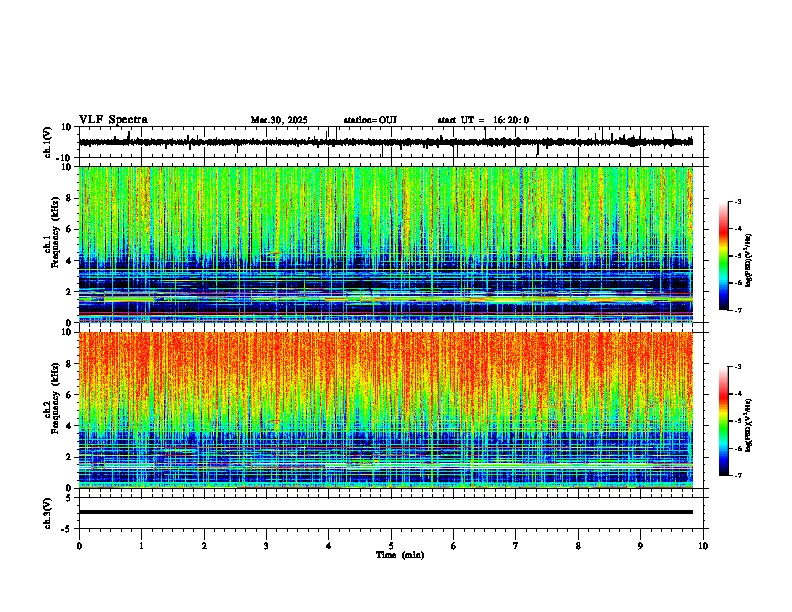Click tick label "0" on the Time axis
Viewport: 792px width, 612px height.
pyautogui.click(x=79, y=546)
